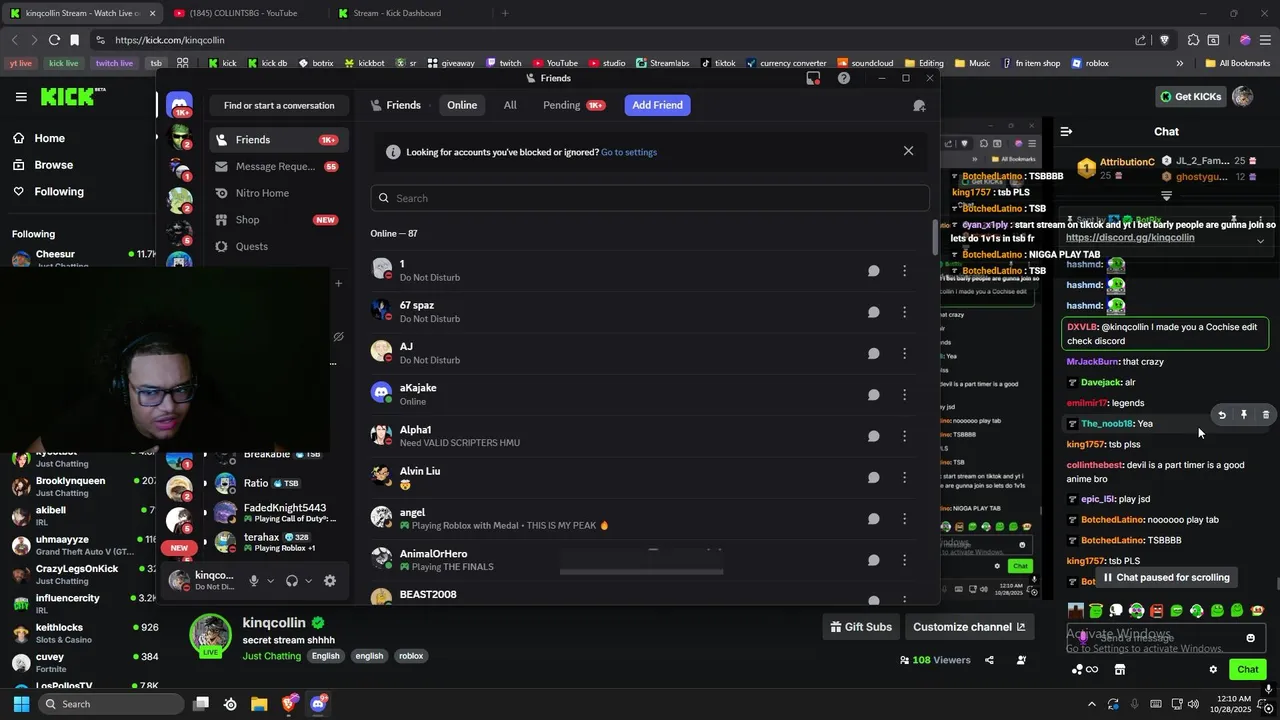Viewport: 1280px width, 720px height.
Task: Send message with green Chat button
Action: 1248,669
